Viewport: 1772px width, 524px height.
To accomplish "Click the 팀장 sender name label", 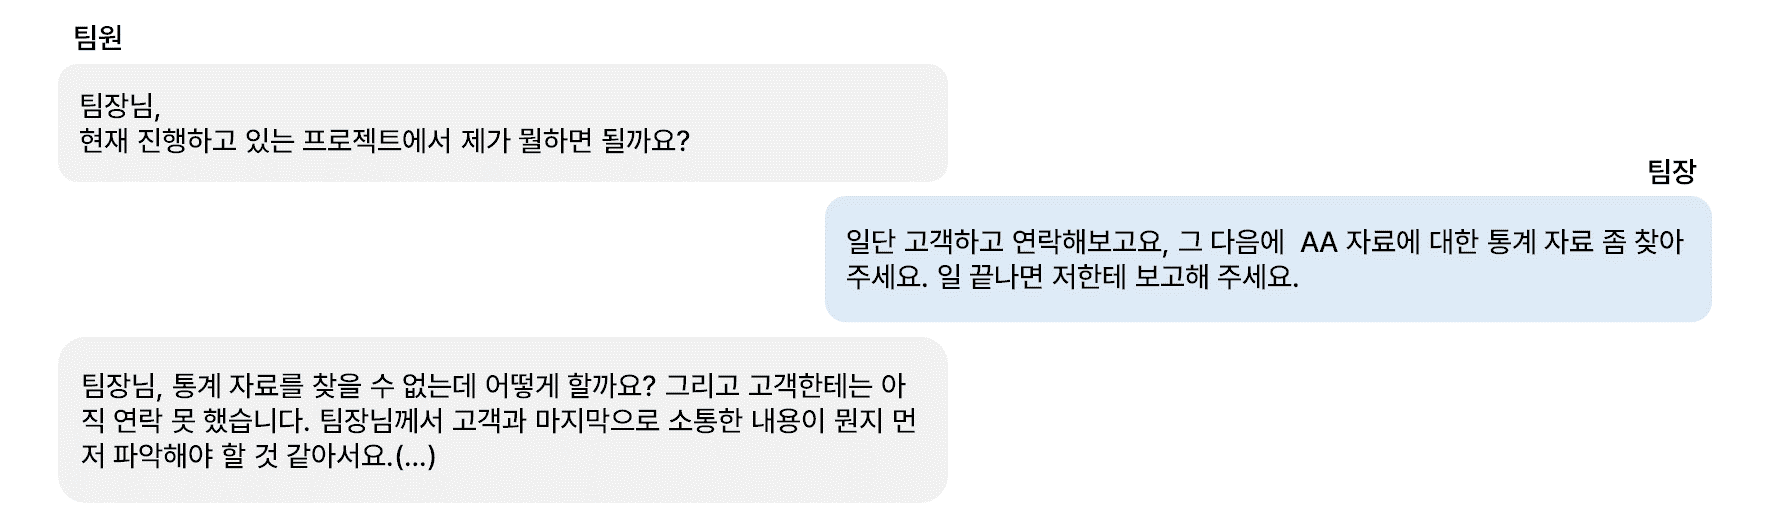I will pyautogui.click(x=1671, y=172).
